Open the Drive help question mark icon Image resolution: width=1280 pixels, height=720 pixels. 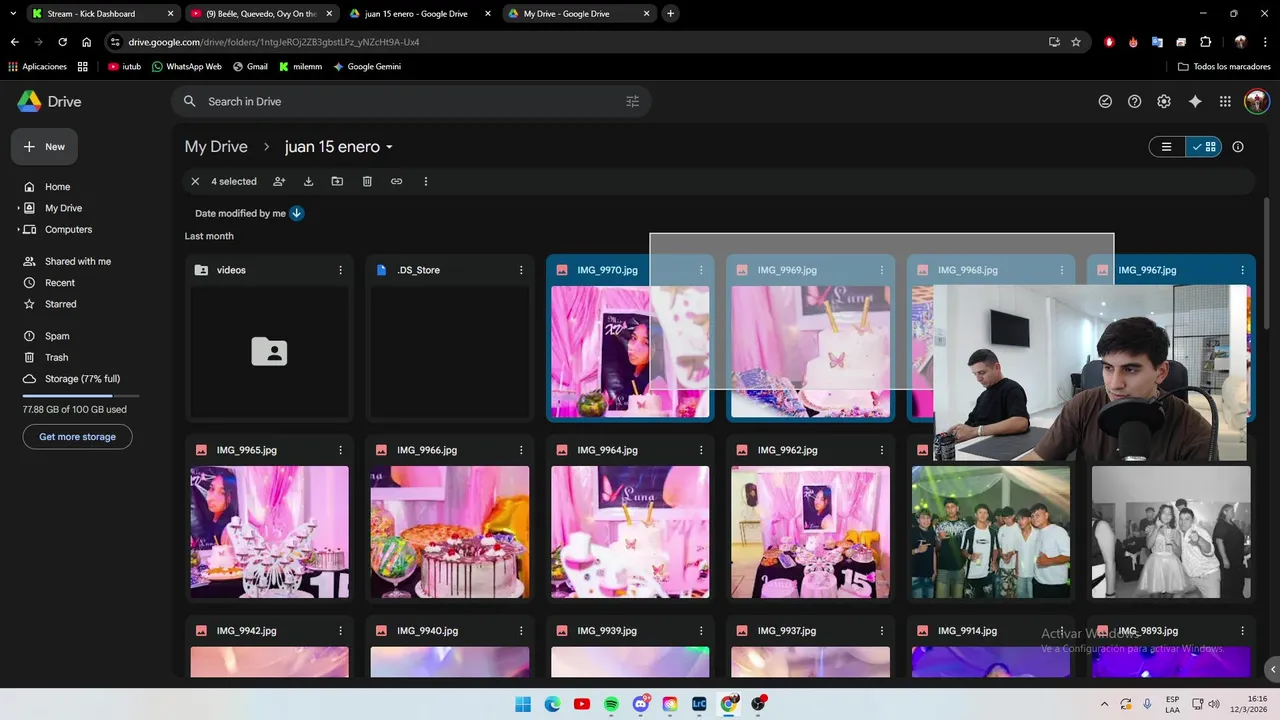pos(1134,101)
